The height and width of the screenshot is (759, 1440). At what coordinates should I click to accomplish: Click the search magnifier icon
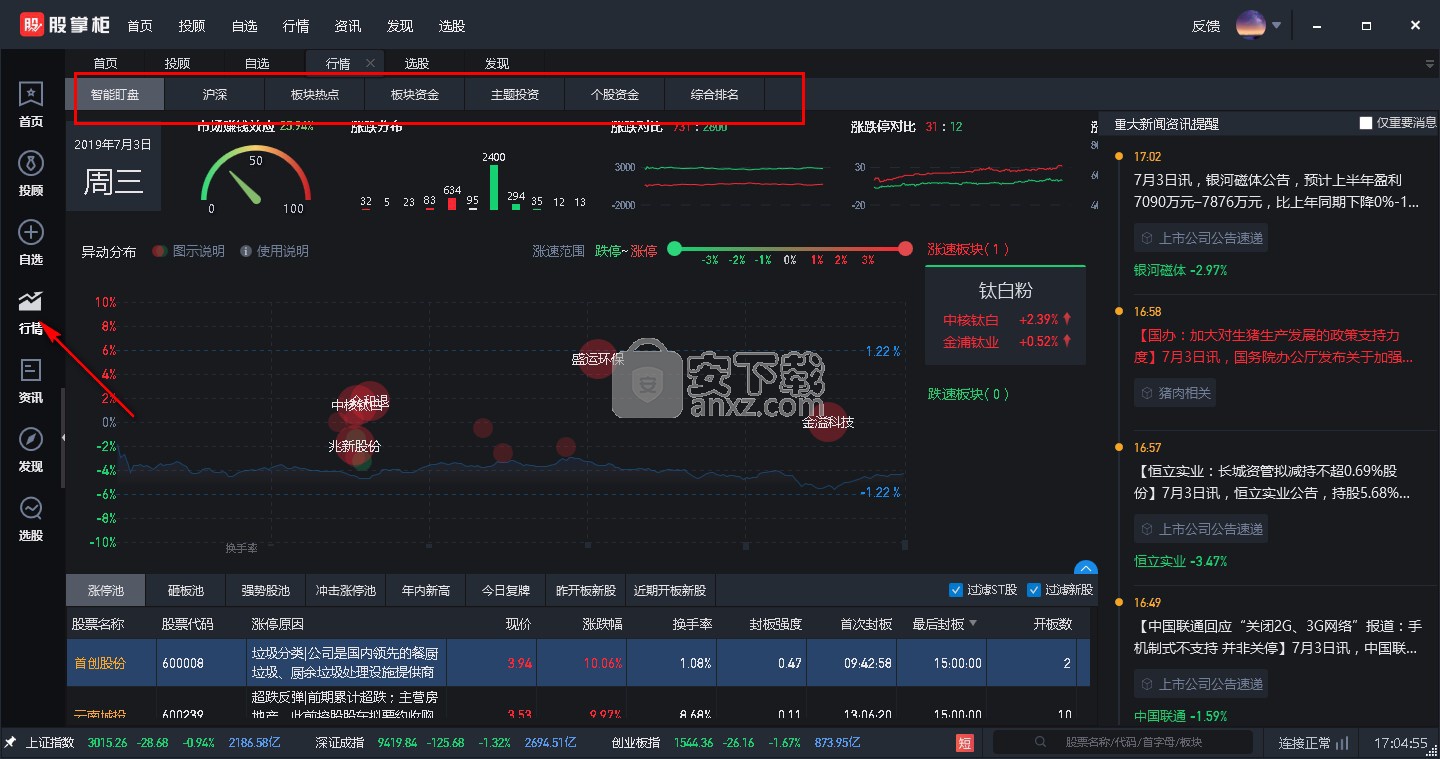(1041, 743)
